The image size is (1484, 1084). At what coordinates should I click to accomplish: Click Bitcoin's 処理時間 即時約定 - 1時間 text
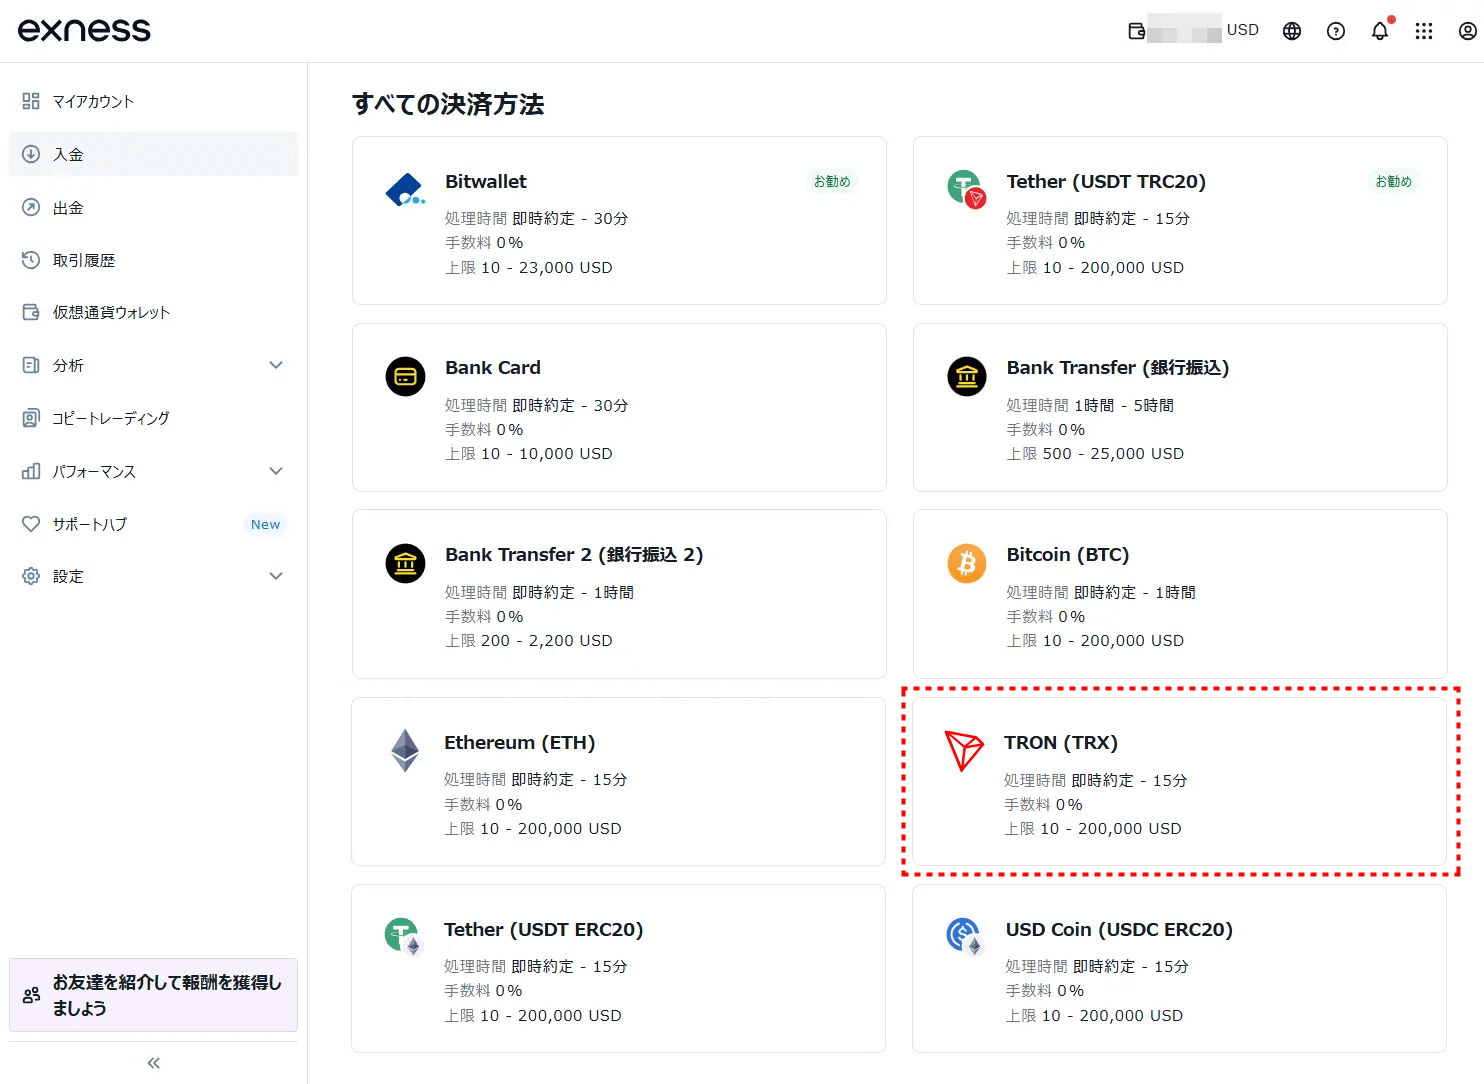pos(1101,592)
